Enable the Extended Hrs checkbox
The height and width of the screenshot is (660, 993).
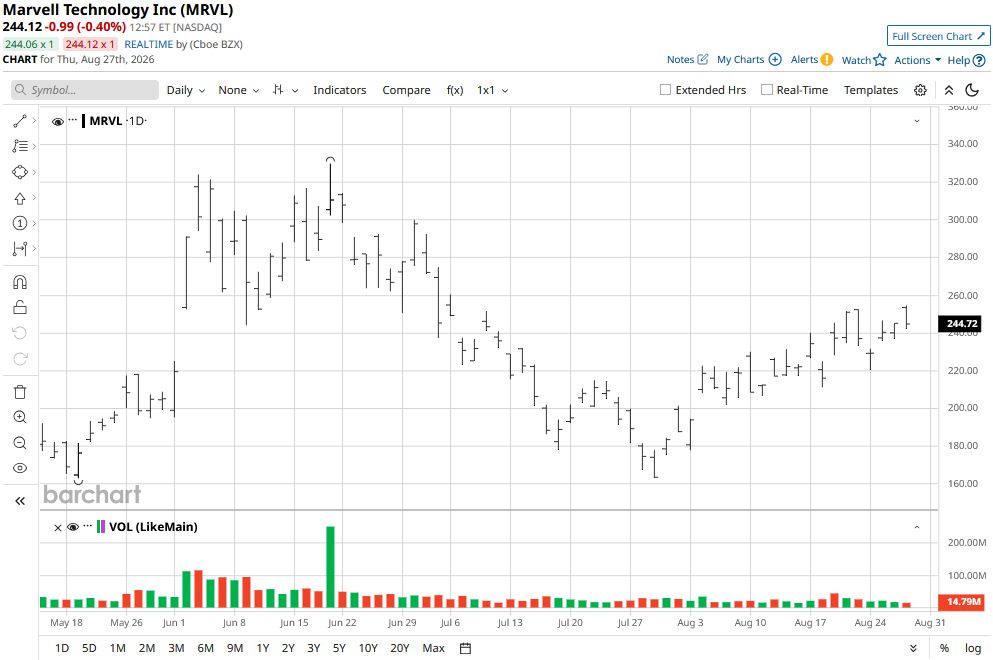(x=665, y=90)
